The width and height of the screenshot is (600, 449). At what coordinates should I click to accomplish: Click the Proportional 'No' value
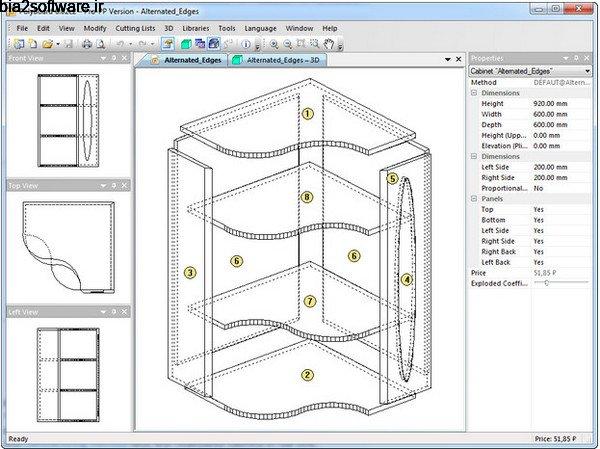(538, 188)
